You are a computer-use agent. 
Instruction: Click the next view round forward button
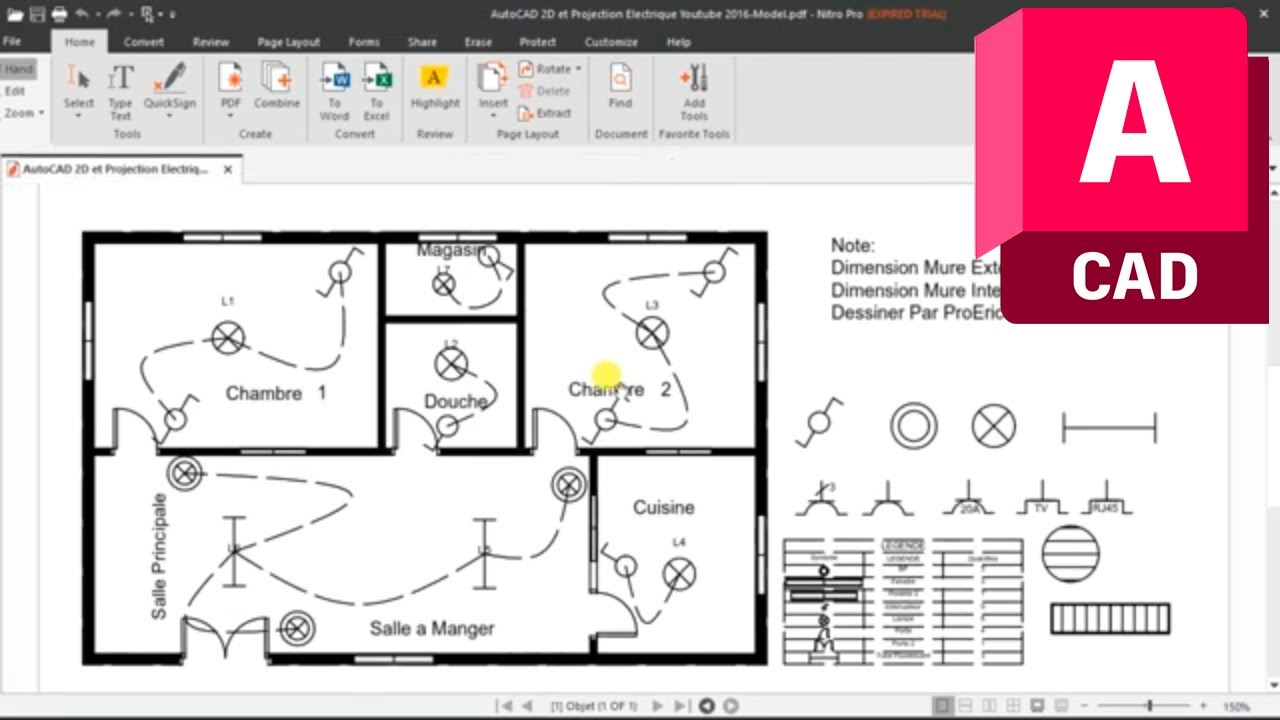point(731,706)
